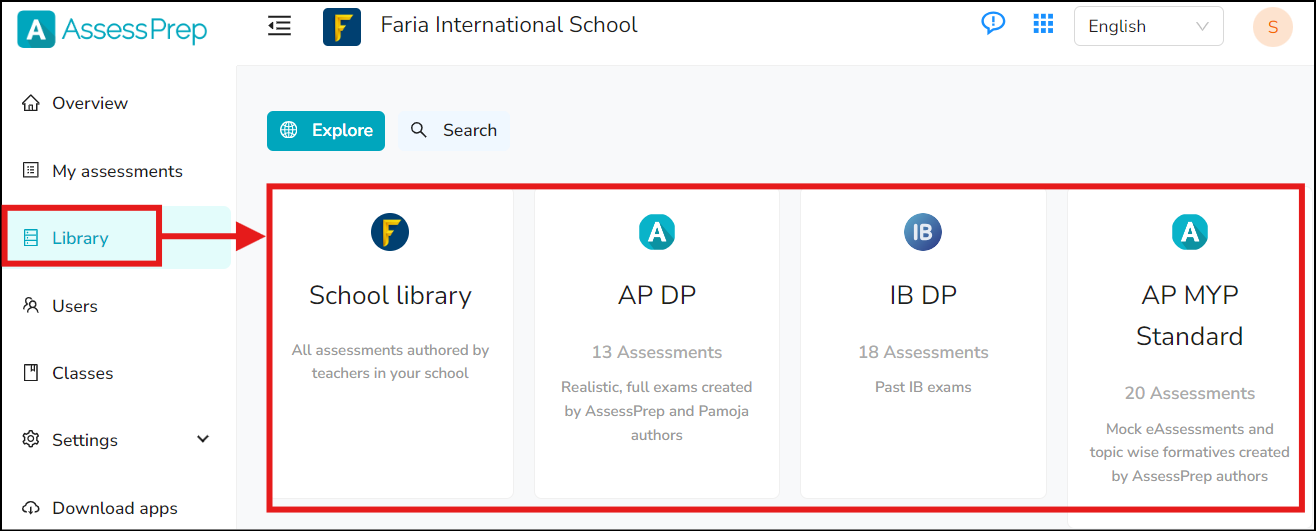Click the Classes notebook icon
The width and height of the screenshot is (1316, 531).
pos(31,373)
